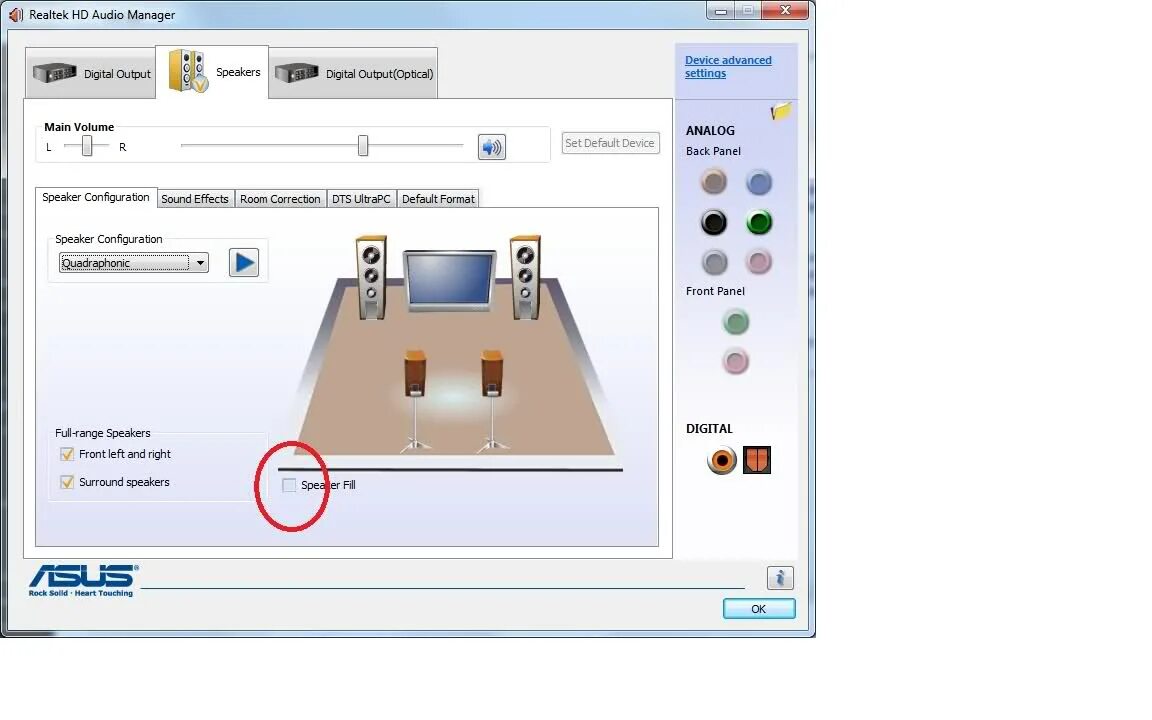Image resolution: width=1152 pixels, height=720 pixels.
Task: Open the DTS UltraPC tab
Action: (361, 199)
